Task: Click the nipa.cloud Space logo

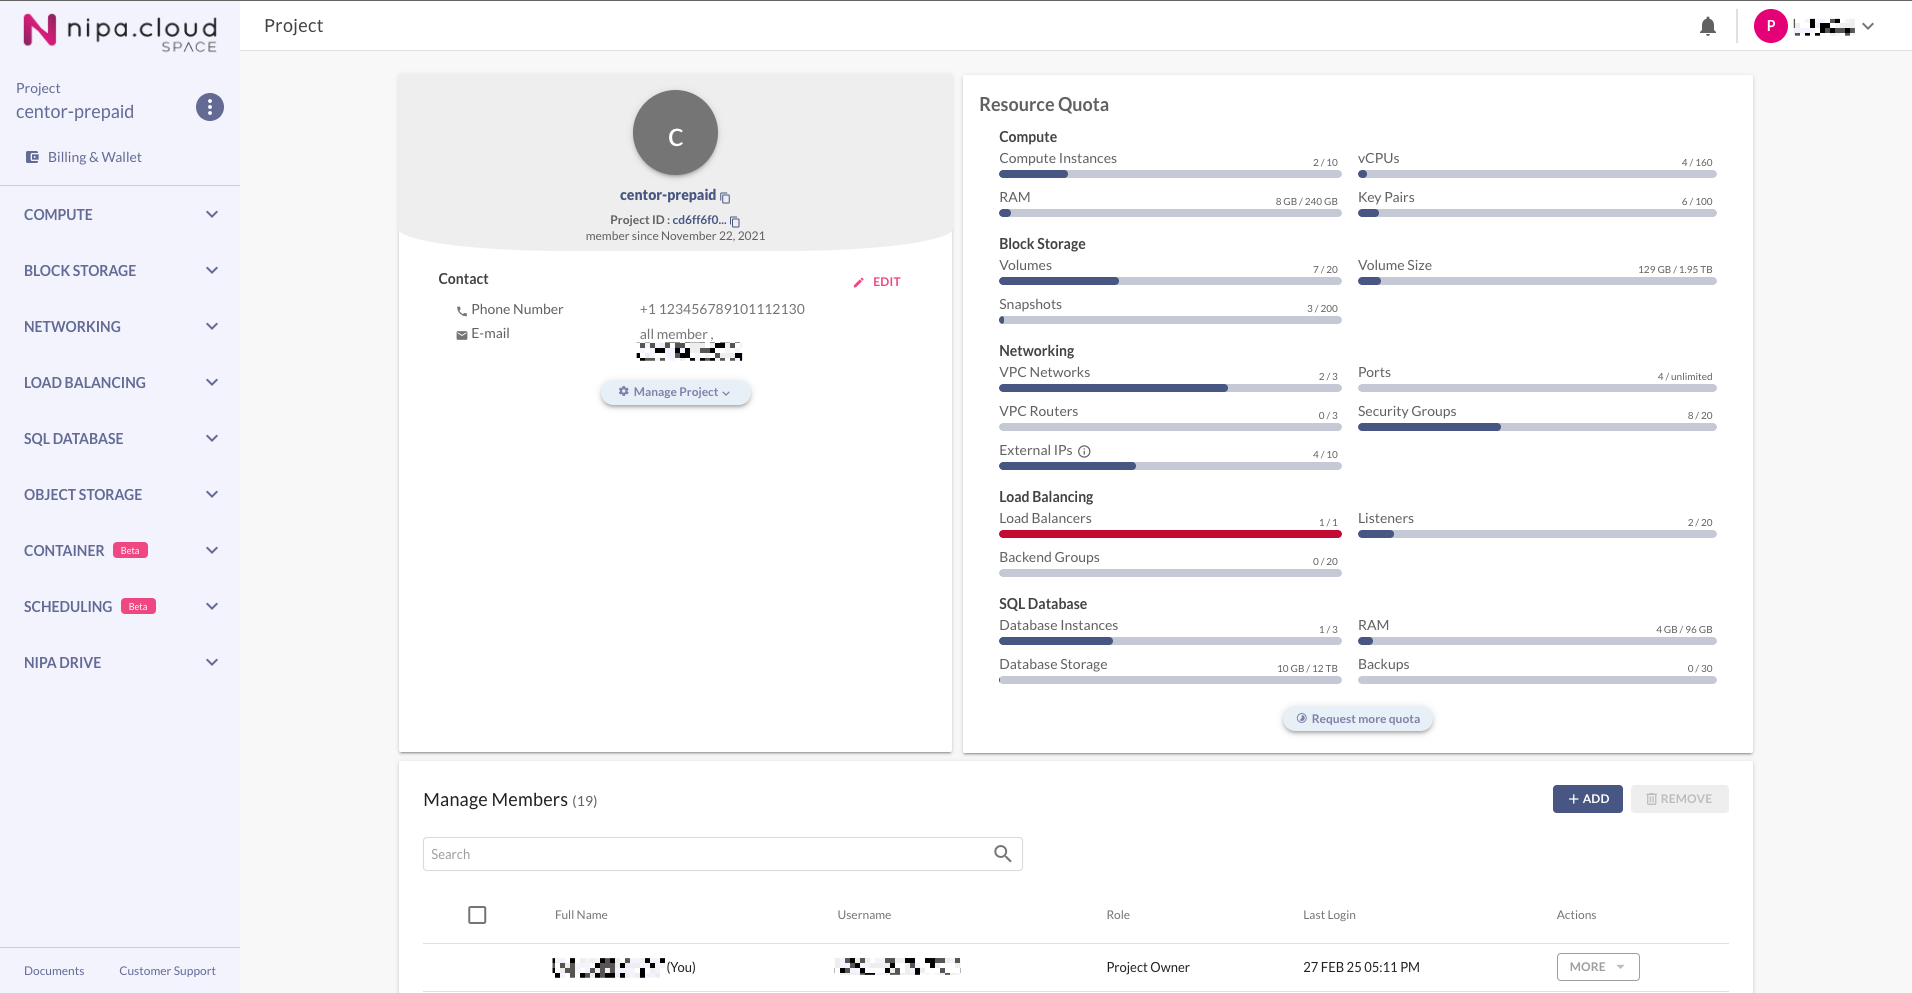Action: (120, 31)
